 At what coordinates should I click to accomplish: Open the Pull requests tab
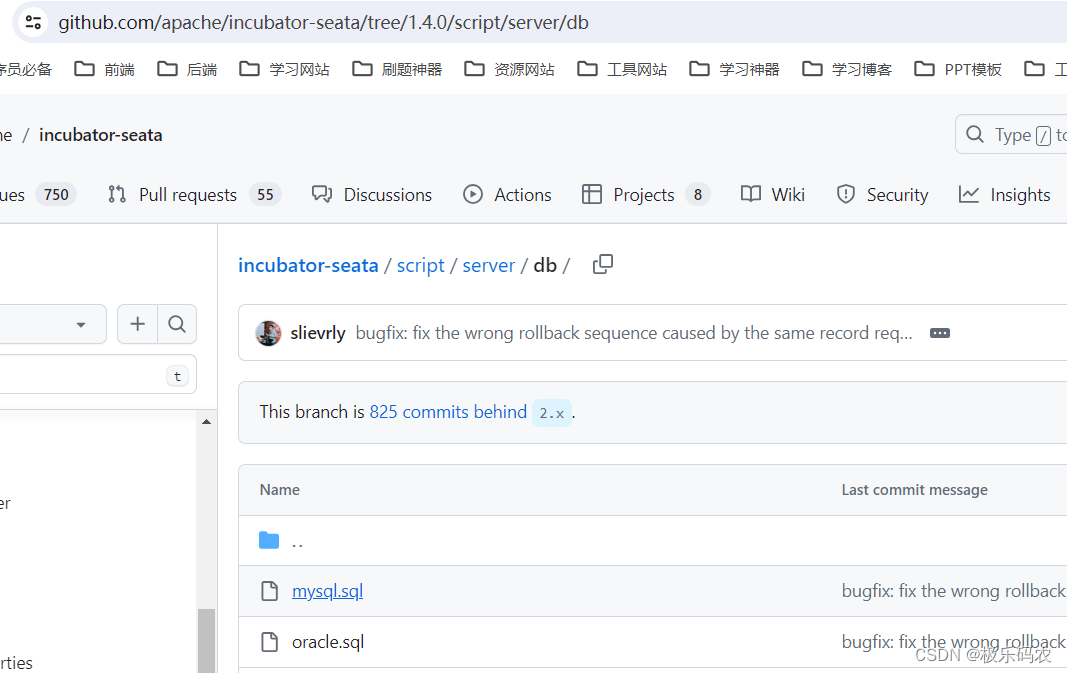[194, 195]
